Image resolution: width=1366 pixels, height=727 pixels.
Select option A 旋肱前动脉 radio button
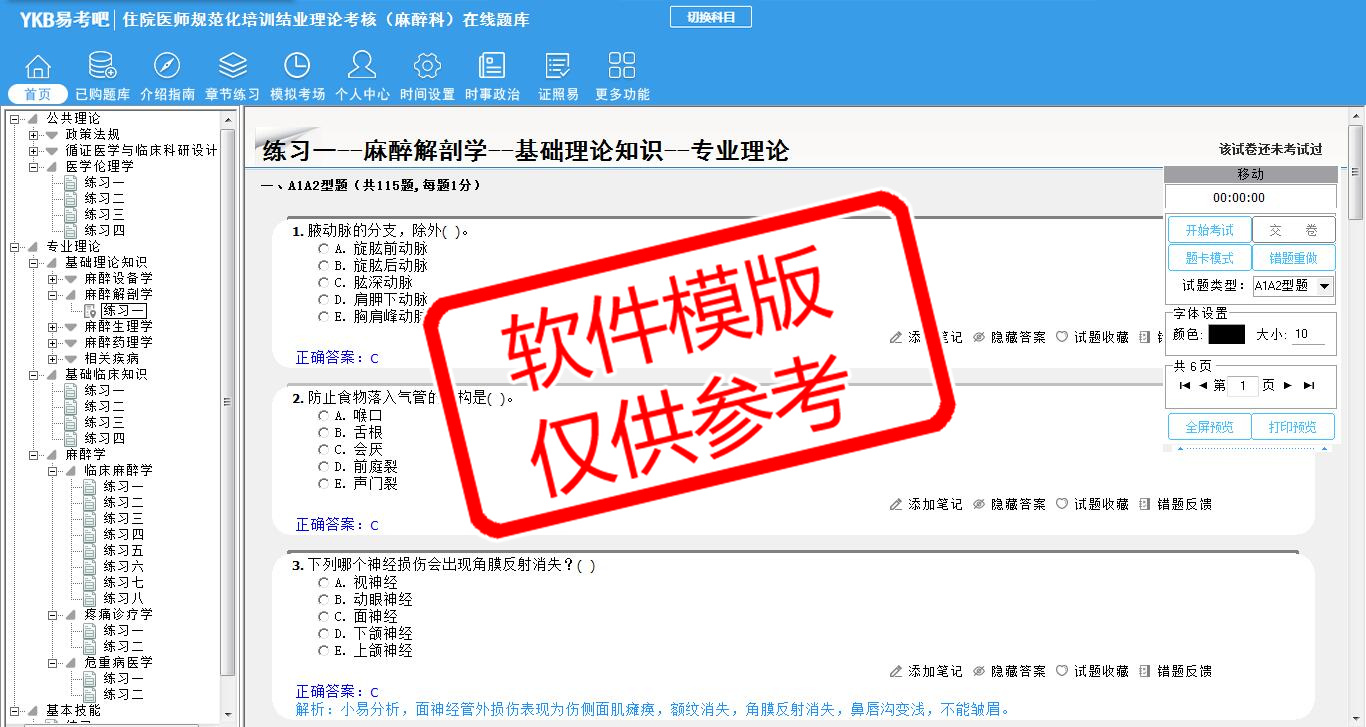click(324, 249)
